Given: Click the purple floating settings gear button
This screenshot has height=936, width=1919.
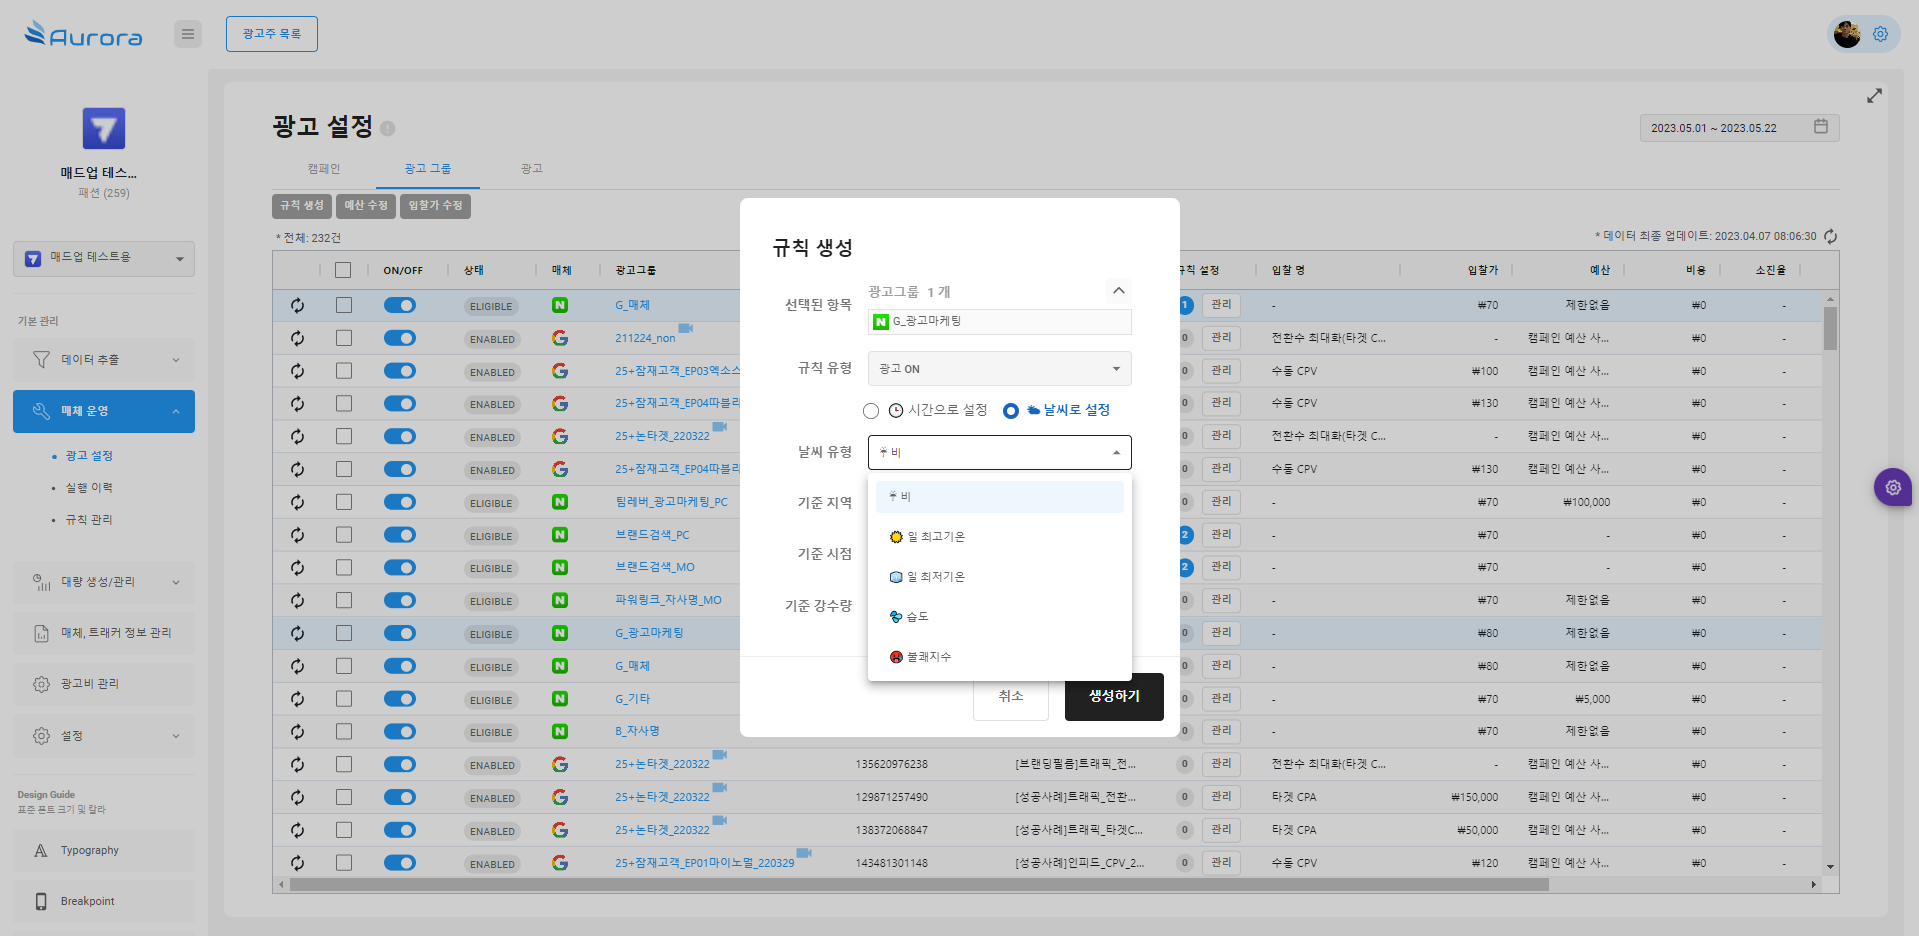Looking at the screenshot, I should [x=1892, y=488].
